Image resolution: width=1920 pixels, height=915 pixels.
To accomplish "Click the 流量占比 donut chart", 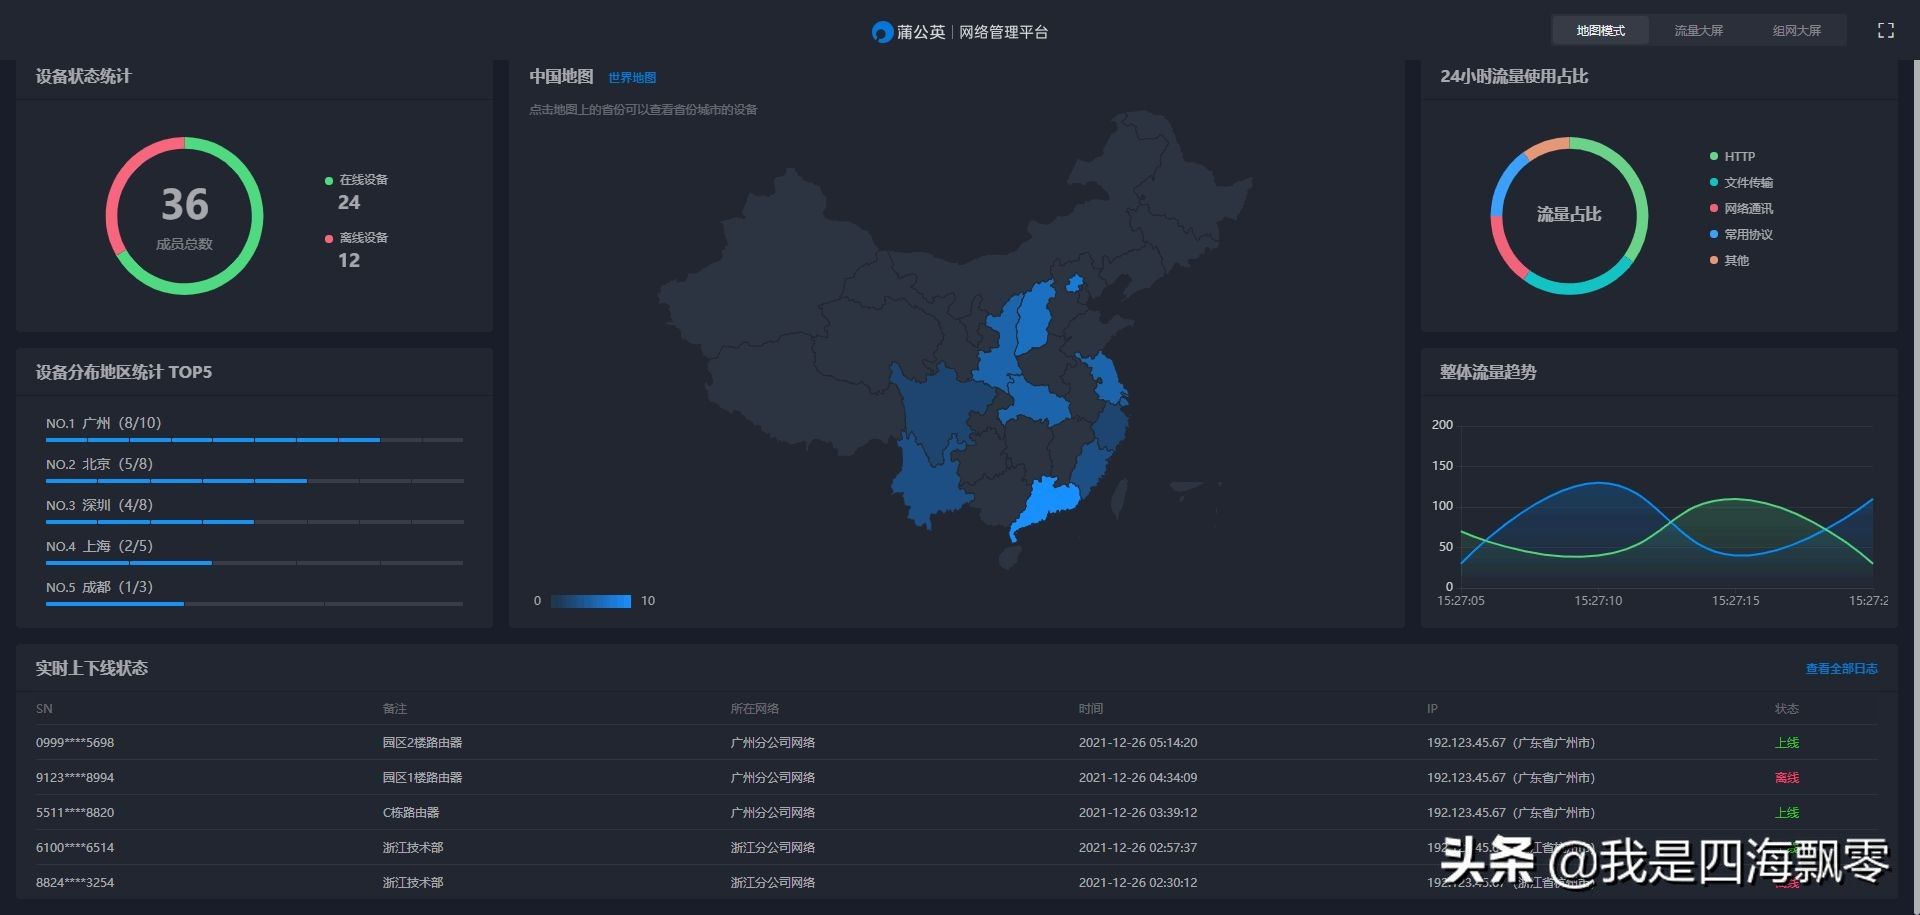I will pos(1569,216).
